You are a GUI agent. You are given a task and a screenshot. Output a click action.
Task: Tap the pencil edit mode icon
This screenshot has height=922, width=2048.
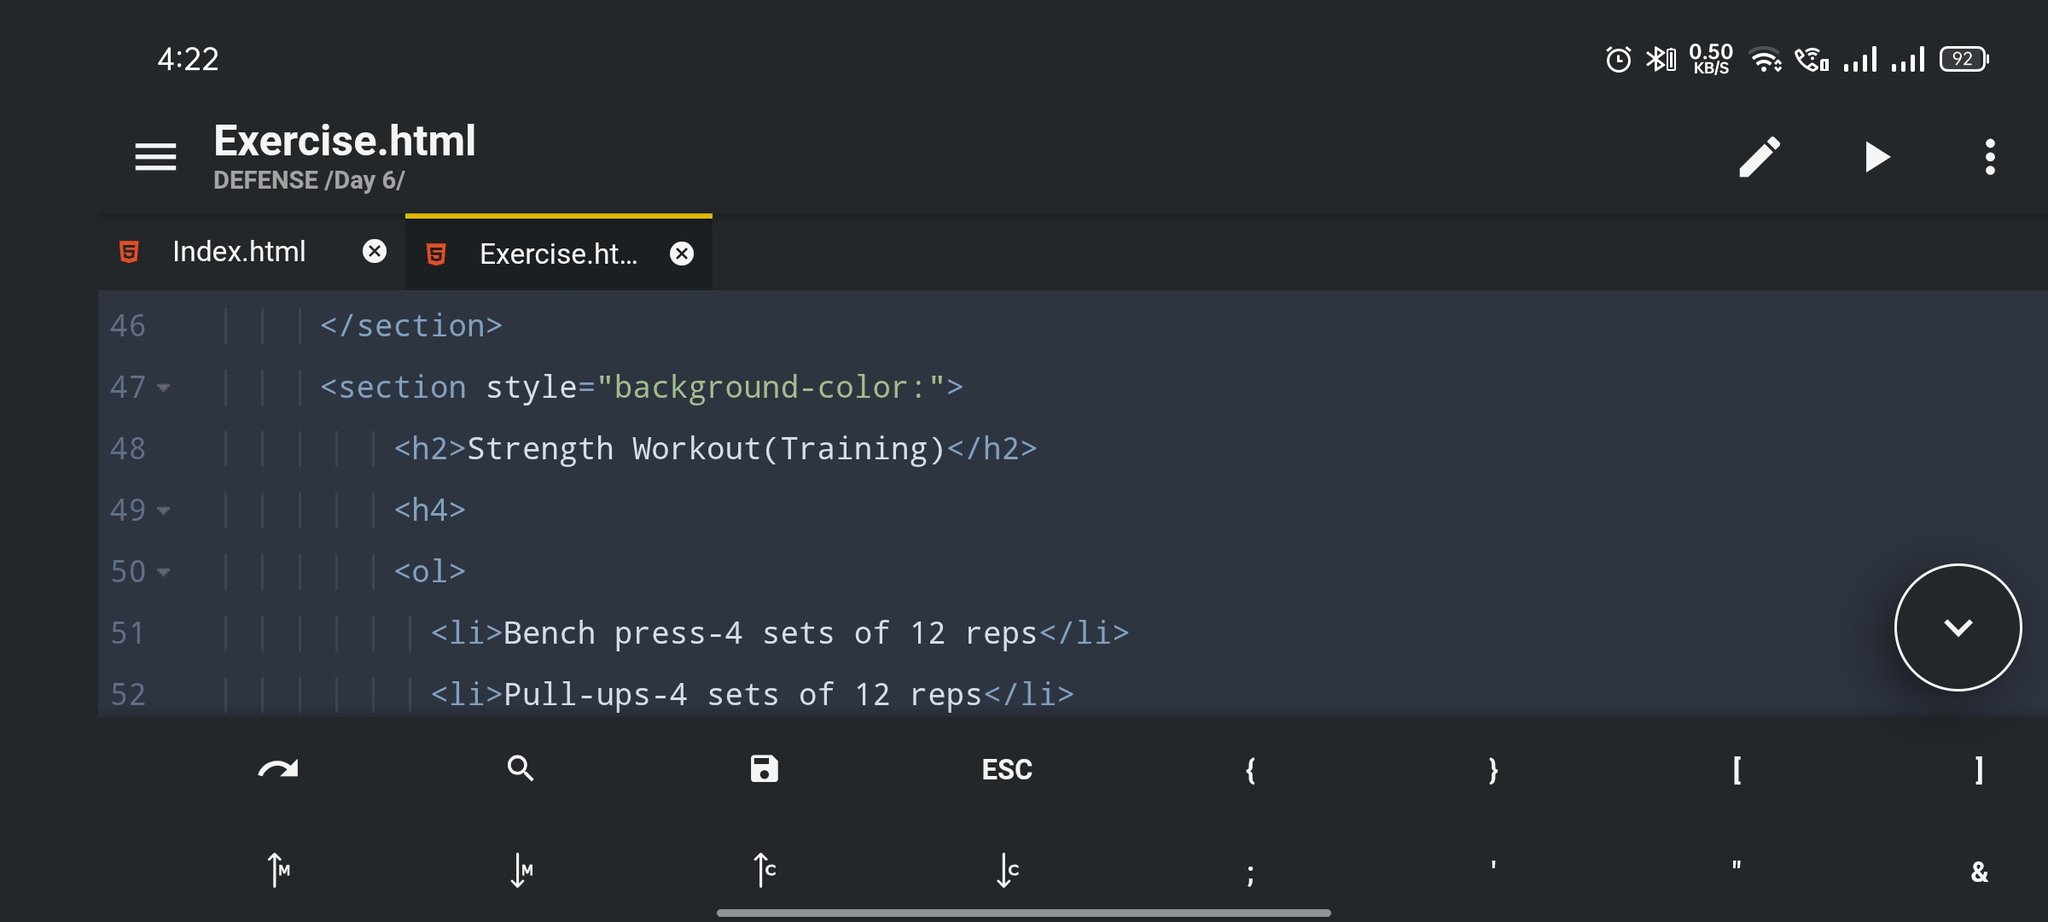click(1759, 157)
